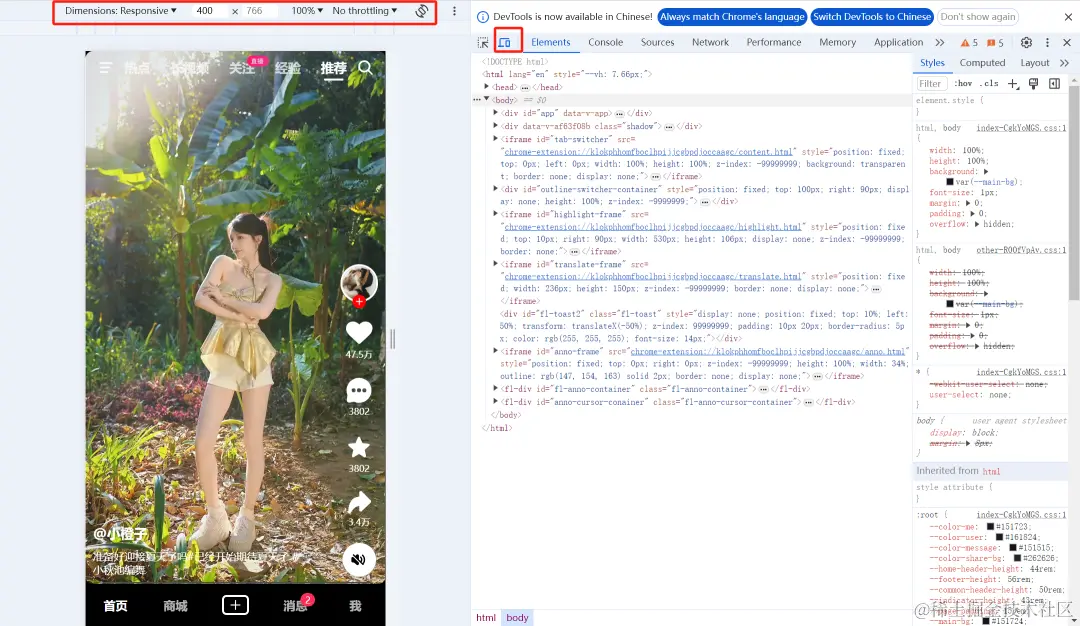This screenshot has height=626, width=1080.
Task: Toggle the rendering emulations brush icon
Action: [x=1033, y=83]
